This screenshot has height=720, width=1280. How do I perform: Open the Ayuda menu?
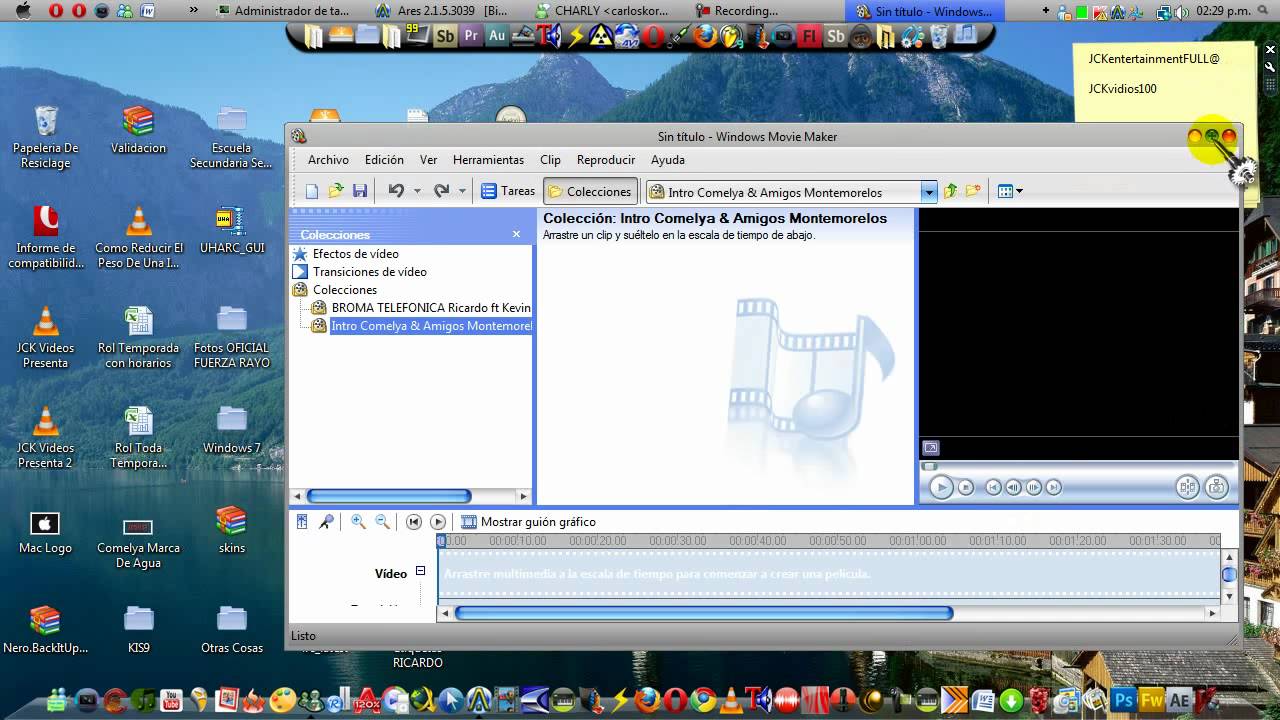[668, 160]
